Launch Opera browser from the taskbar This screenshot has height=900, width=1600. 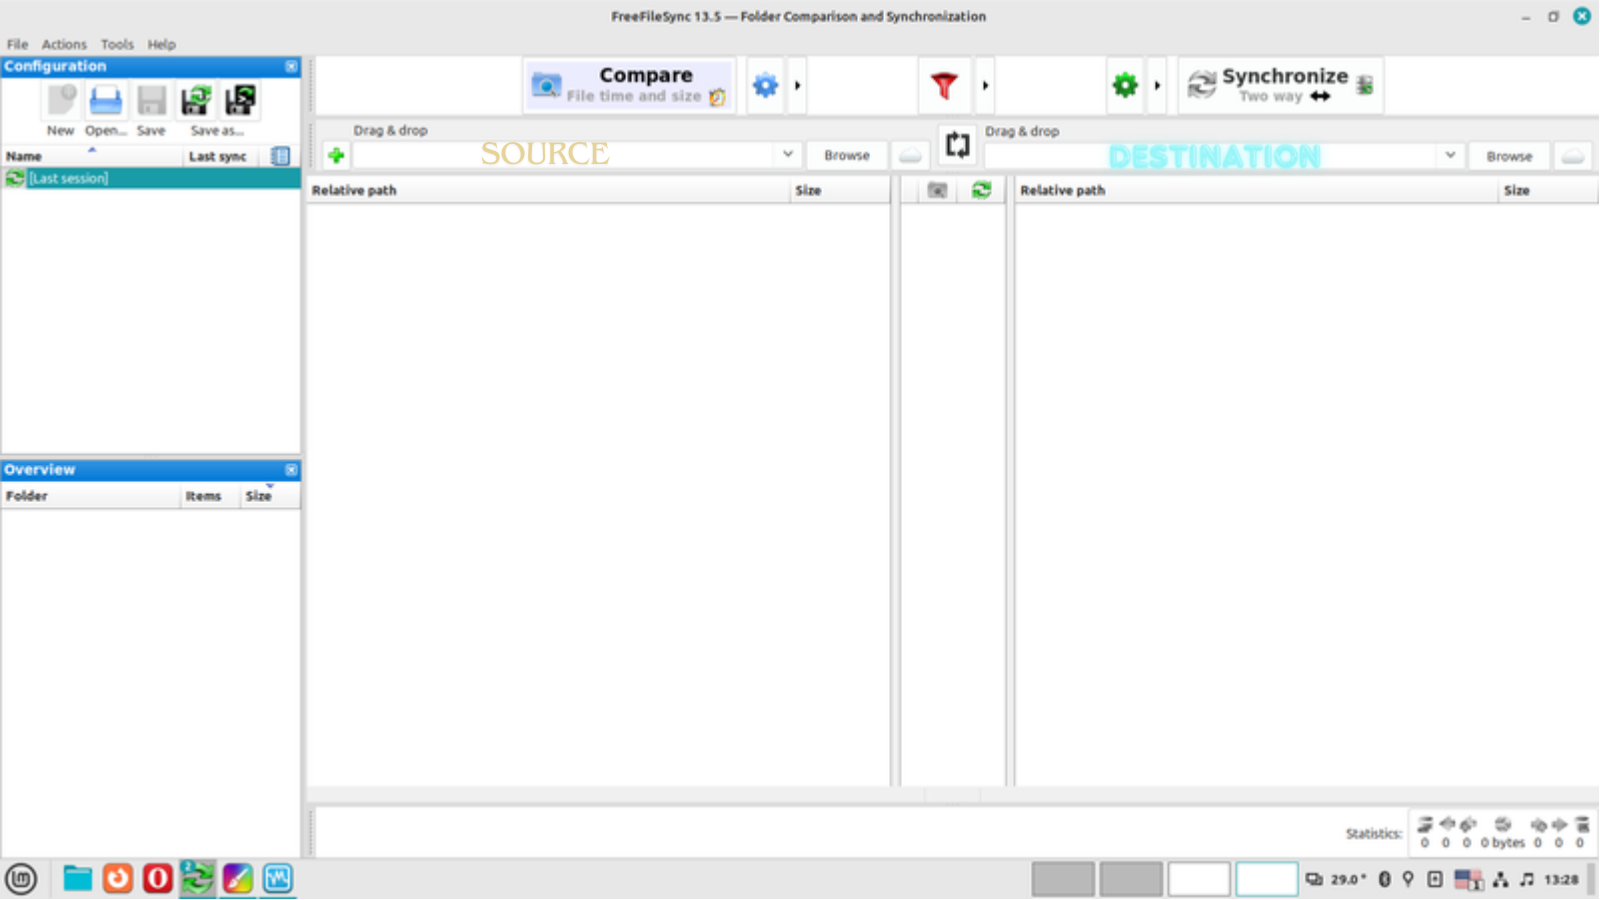click(157, 879)
